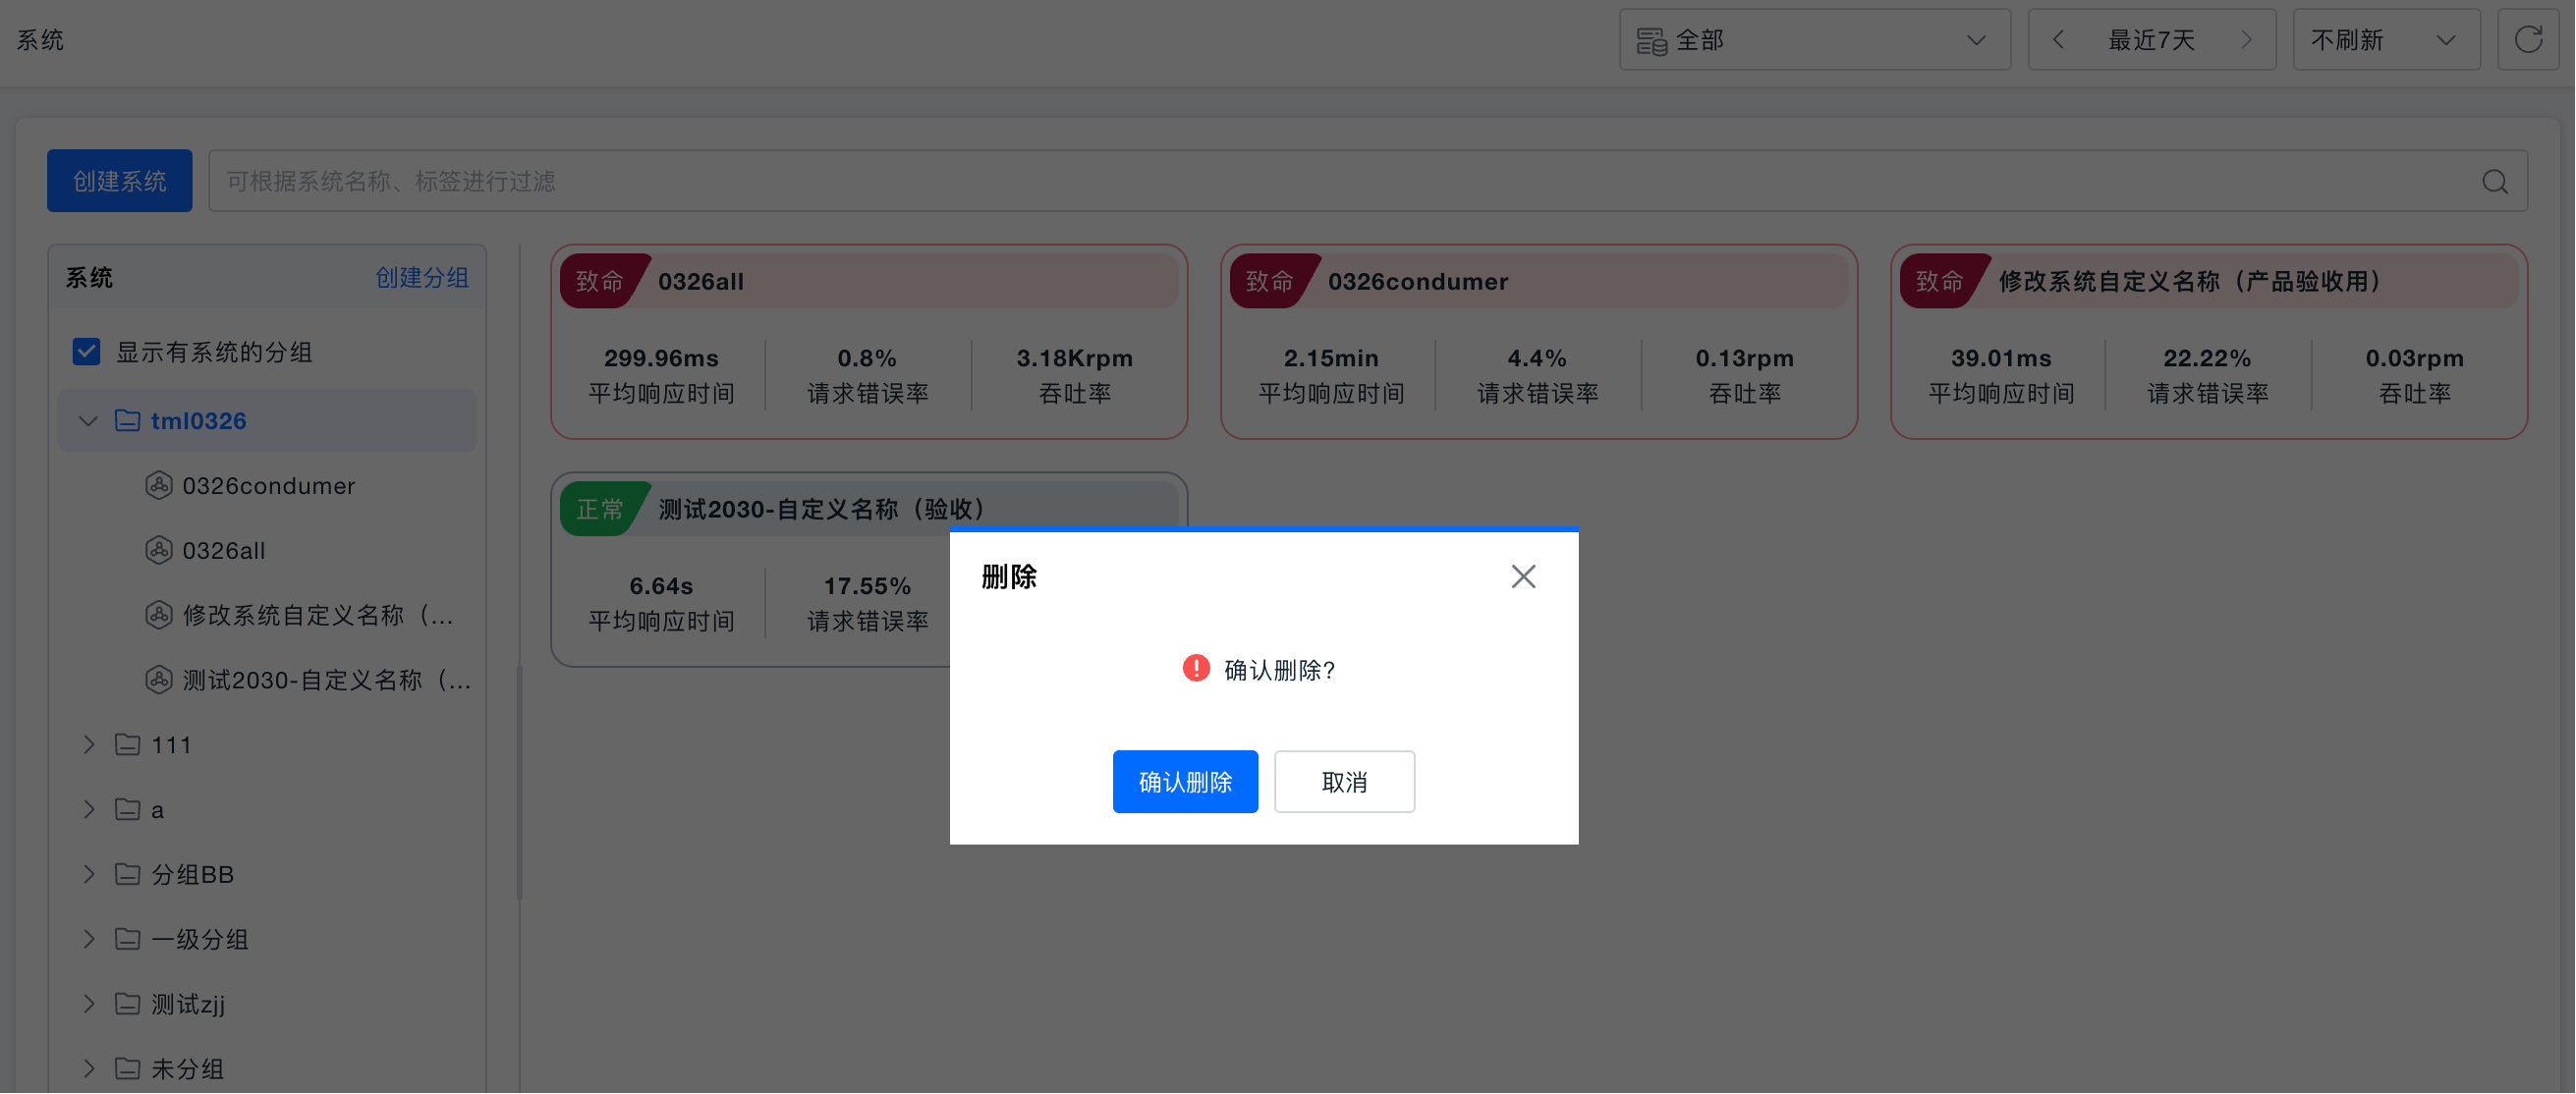Click the 4.4% error rate value
This screenshot has width=2576, height=1094.
pos(1537,357)
